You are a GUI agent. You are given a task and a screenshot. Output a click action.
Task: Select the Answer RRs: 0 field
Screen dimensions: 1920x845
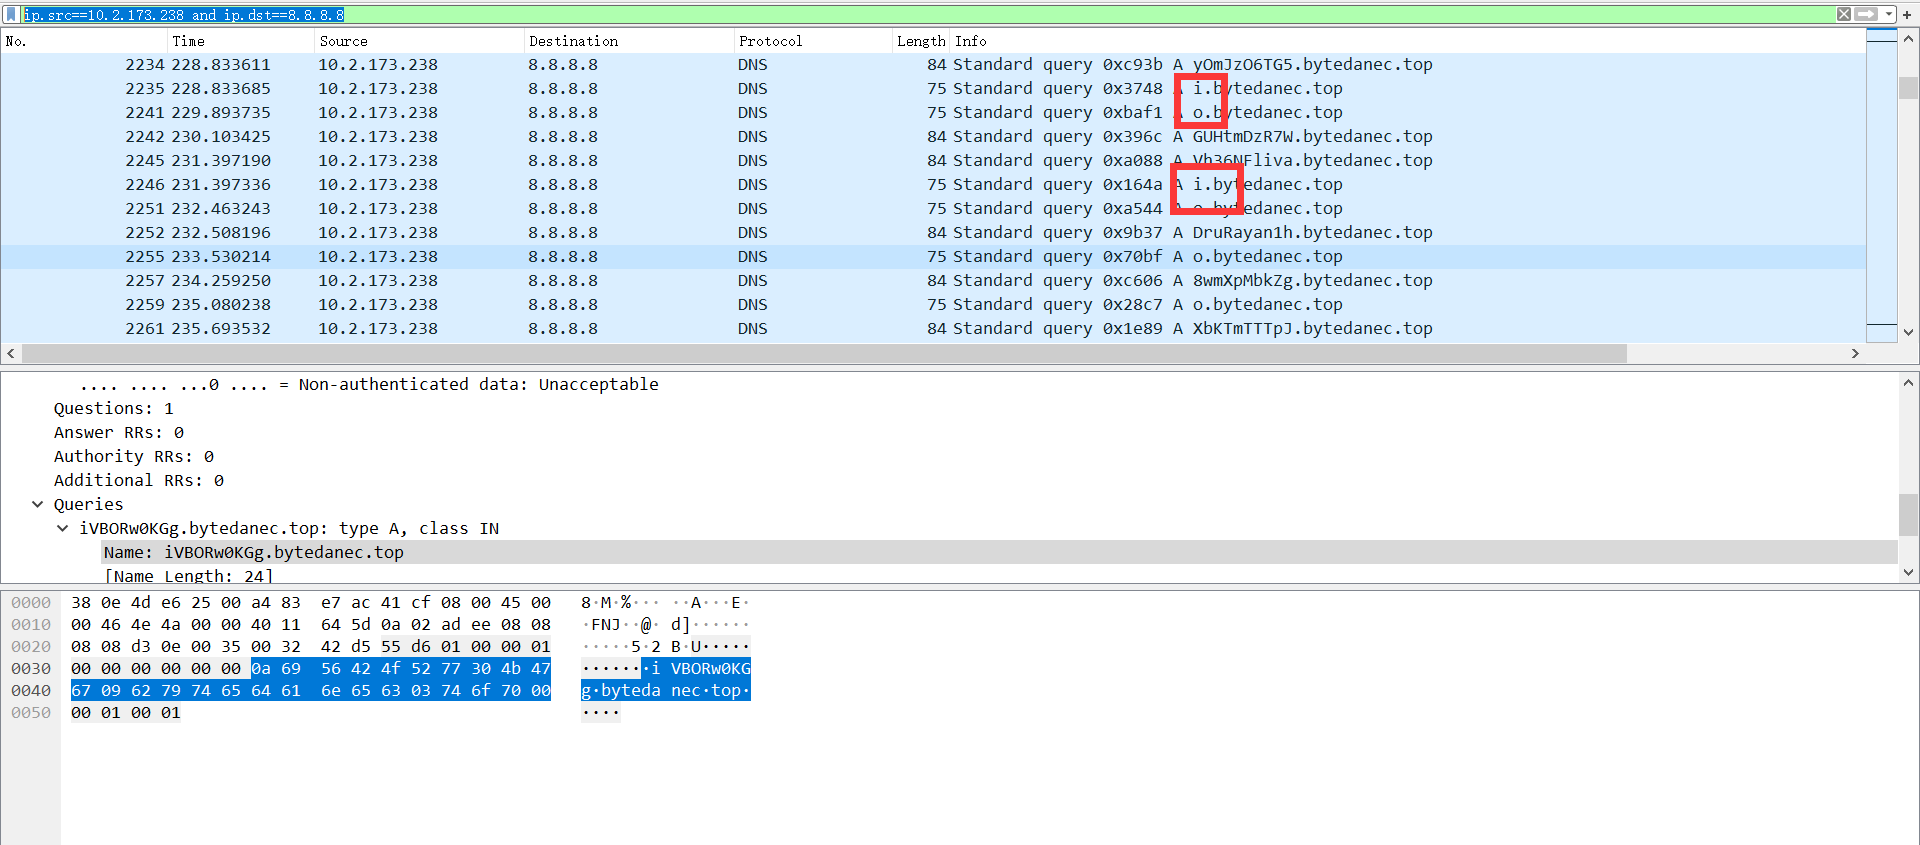119,432
